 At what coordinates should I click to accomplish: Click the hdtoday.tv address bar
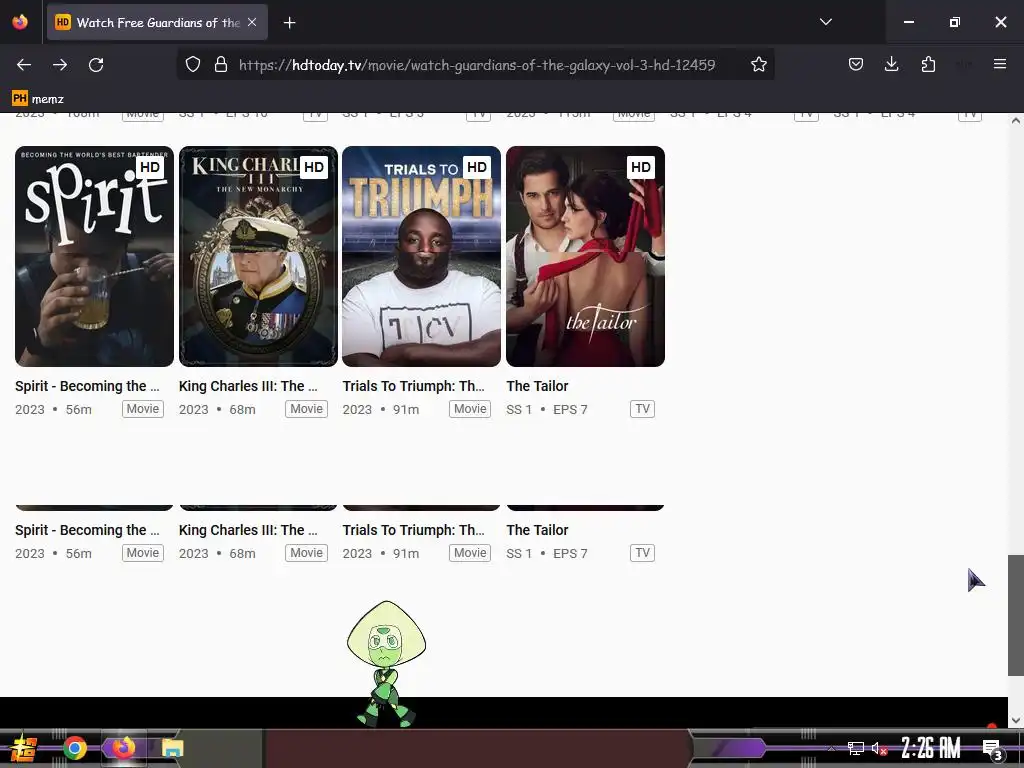[x=477, y=65]
